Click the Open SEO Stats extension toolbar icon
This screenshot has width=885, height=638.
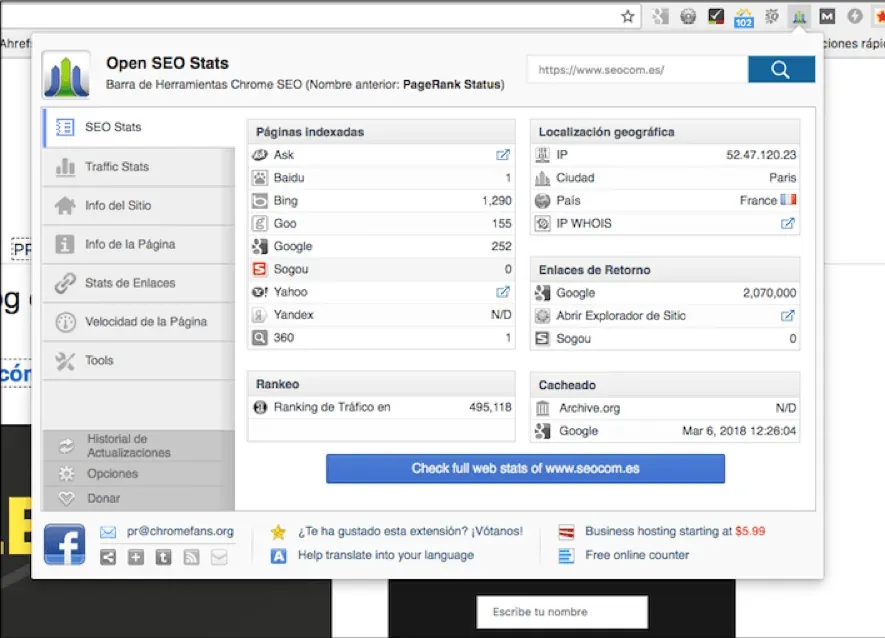[799, 17]
